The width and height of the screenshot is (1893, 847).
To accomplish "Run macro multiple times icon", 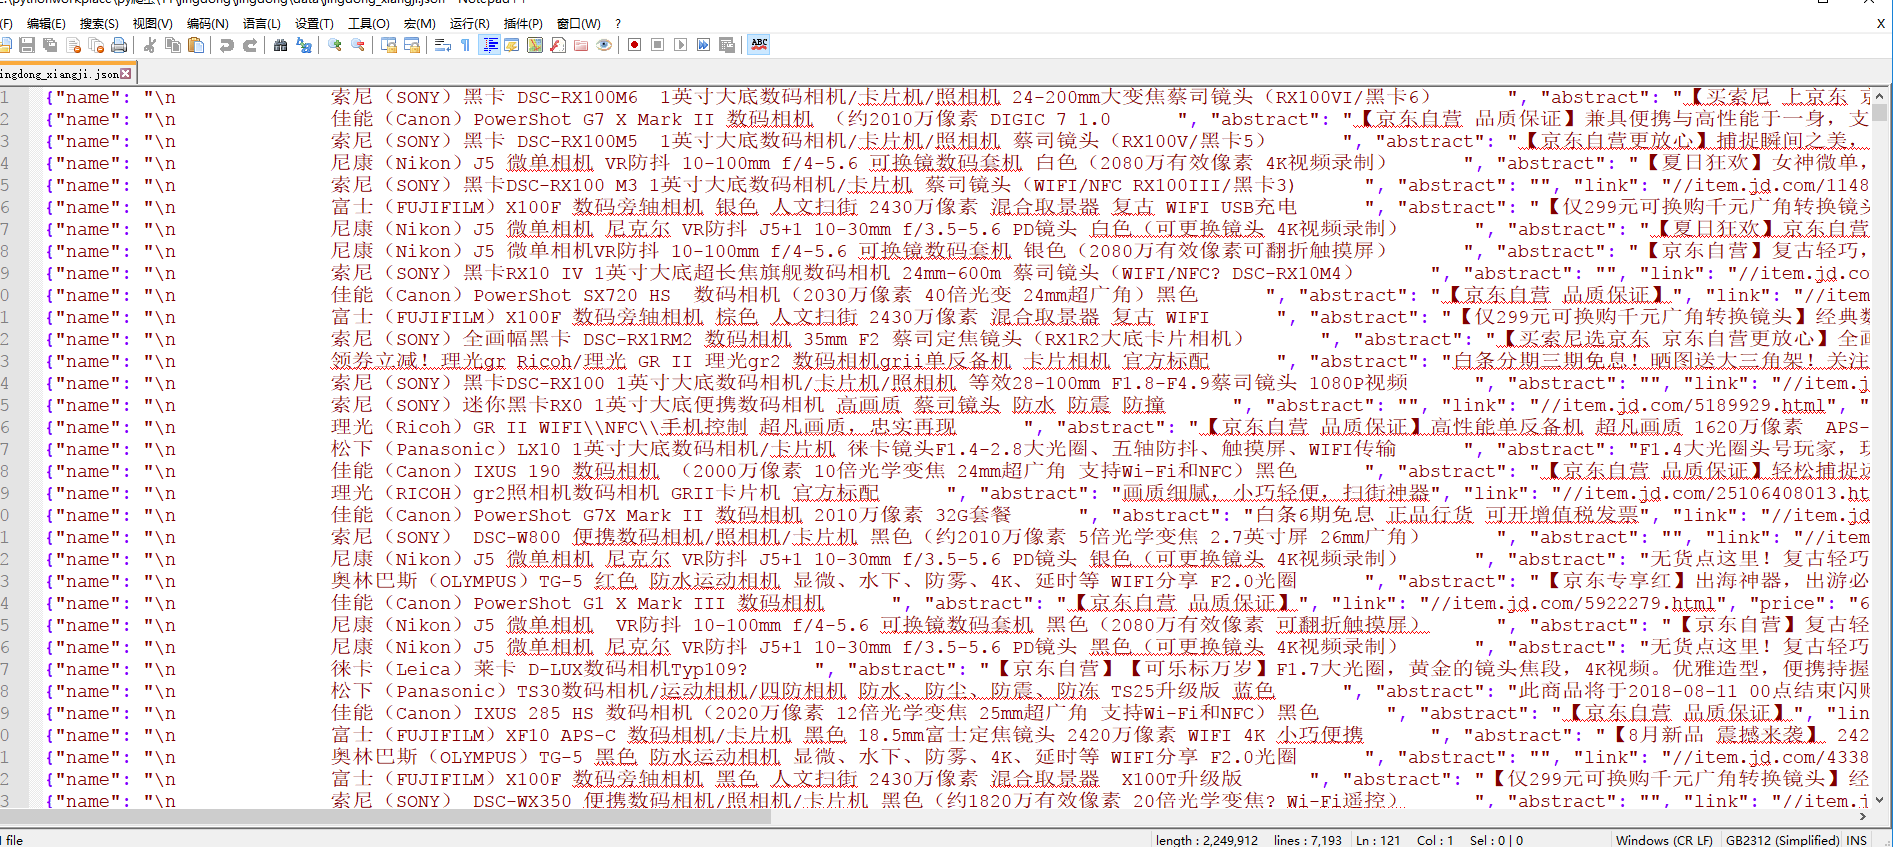I will click(x=703, y=45).
